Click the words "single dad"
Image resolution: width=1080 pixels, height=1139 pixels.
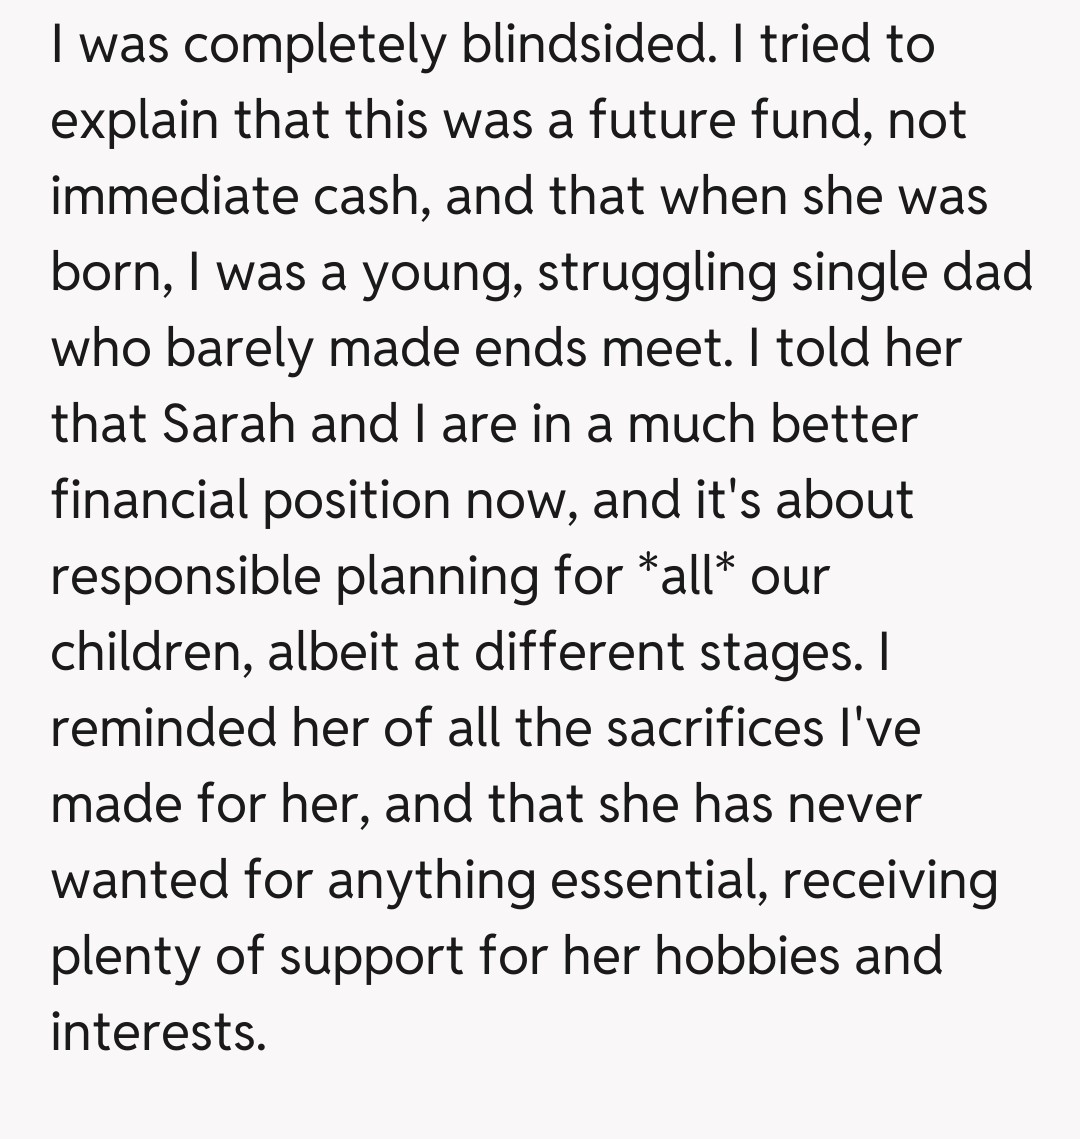pos(912,273)
